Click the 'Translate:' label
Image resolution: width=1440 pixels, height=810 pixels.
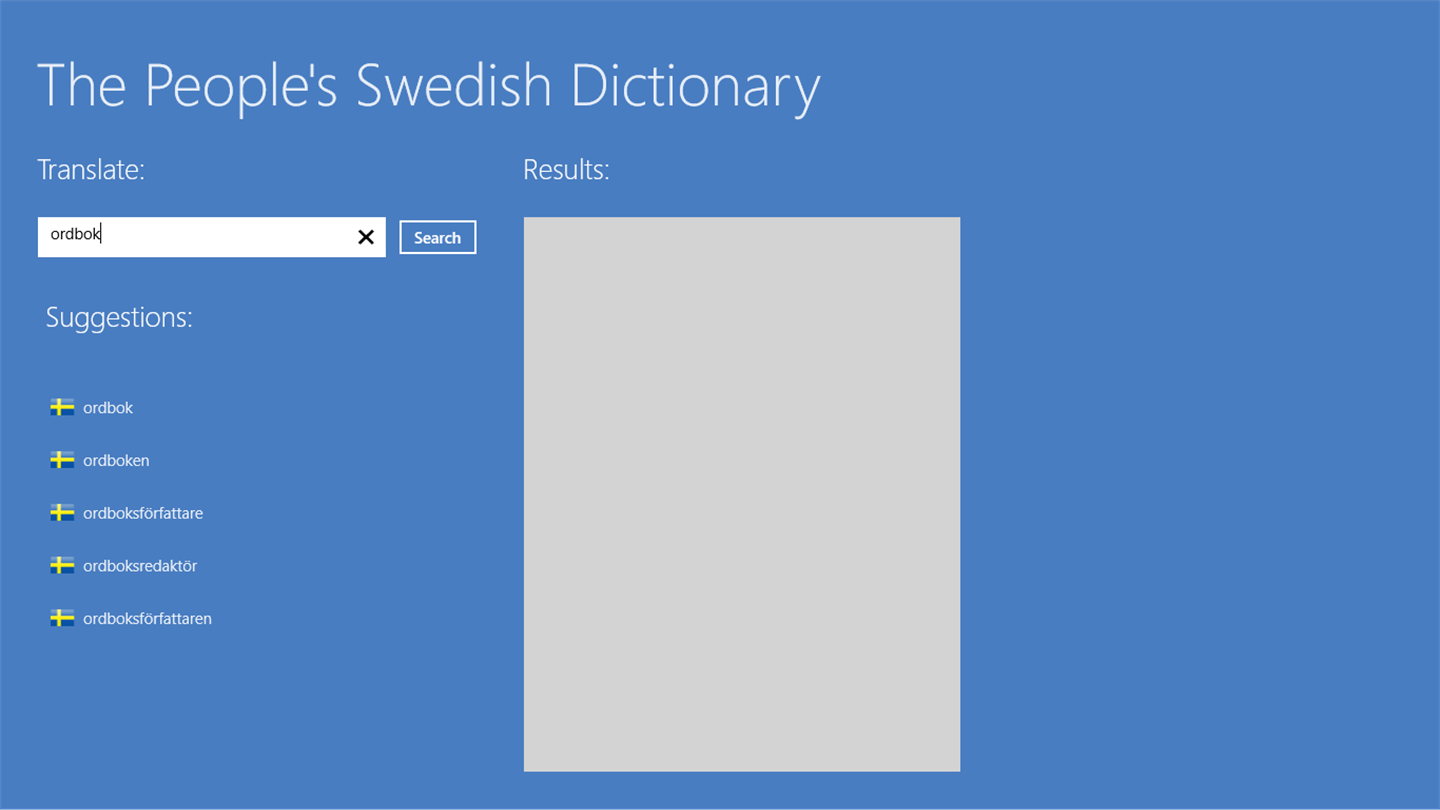click(x=91, y=170)
